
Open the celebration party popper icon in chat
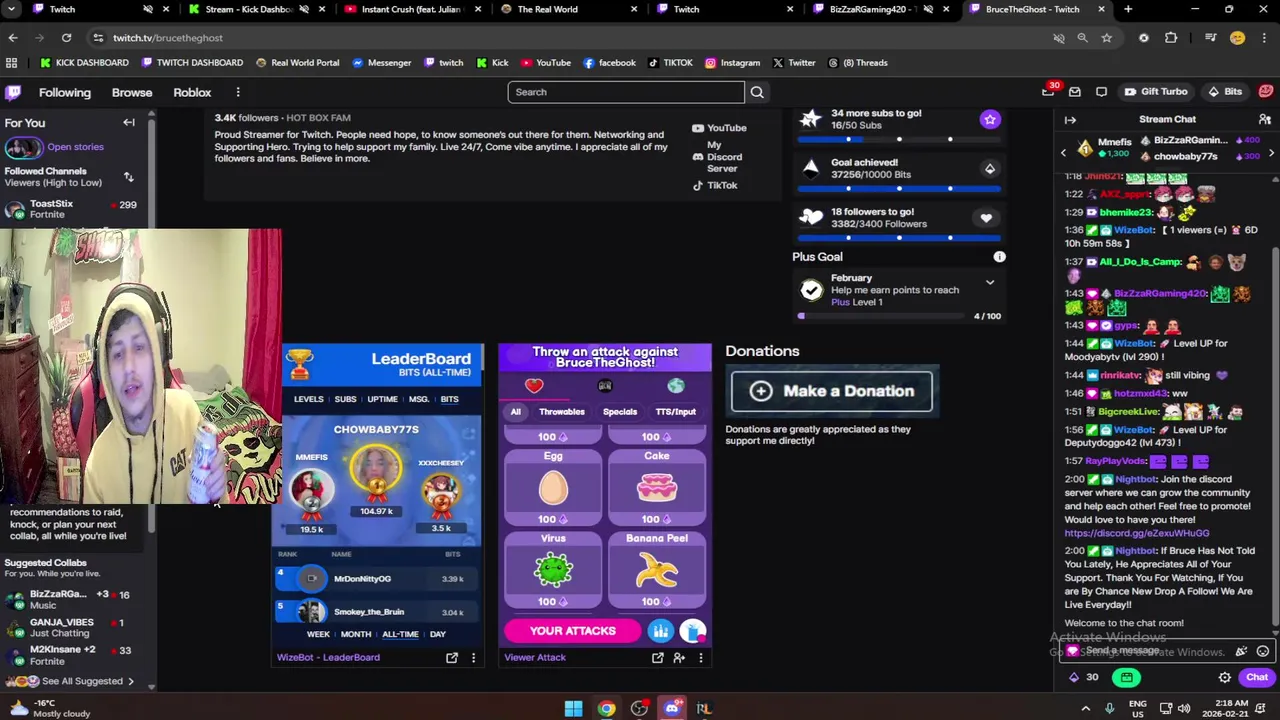point(1242,651)
